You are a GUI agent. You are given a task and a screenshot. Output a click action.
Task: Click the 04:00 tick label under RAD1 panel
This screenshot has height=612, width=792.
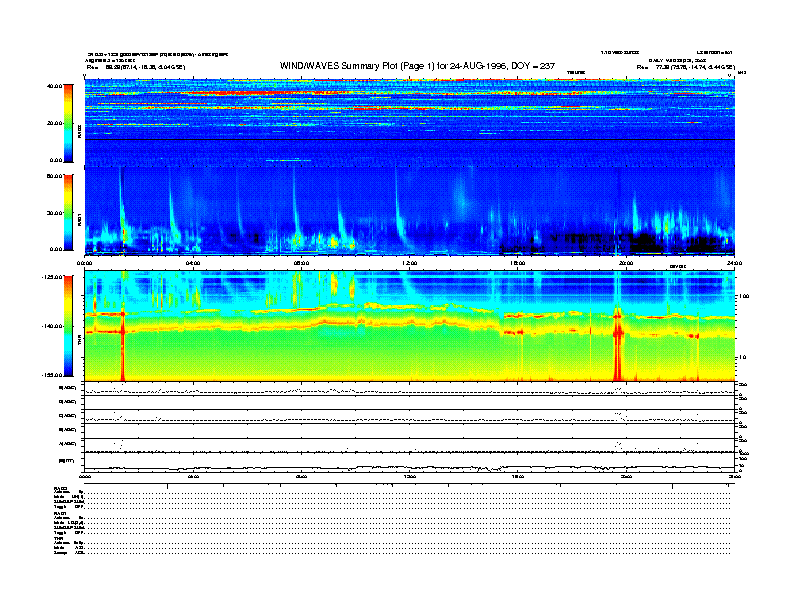(193, 263)
